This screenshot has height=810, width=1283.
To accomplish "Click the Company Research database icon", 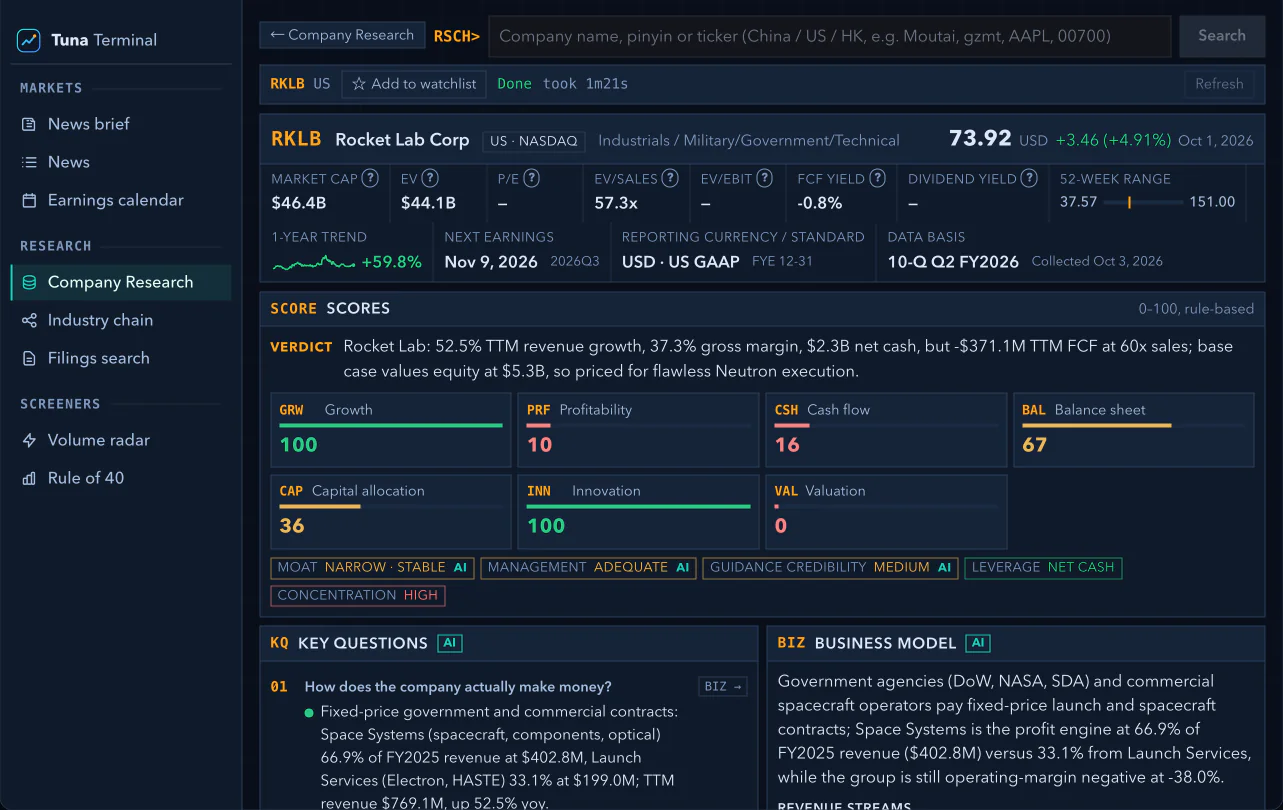I will point(29,282).
